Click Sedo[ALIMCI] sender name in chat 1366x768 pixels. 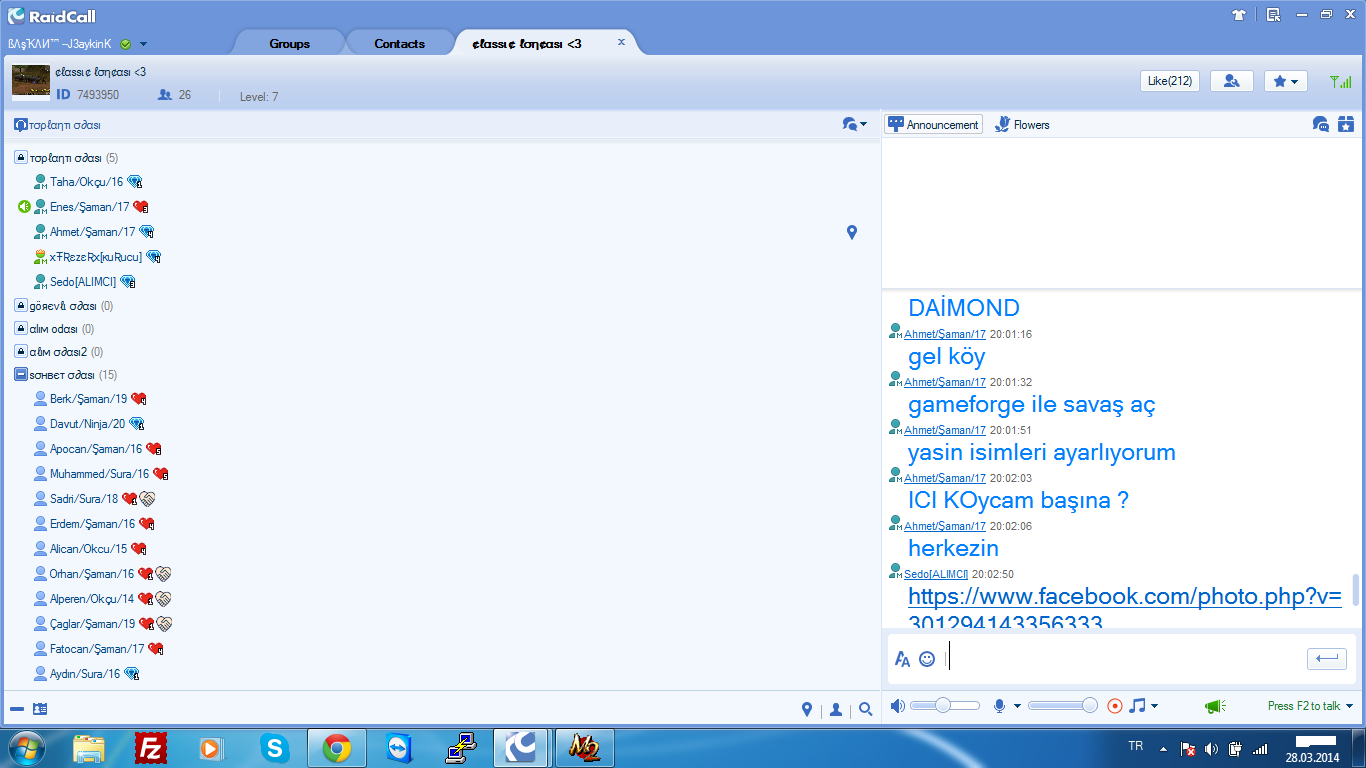pos(936,574)
